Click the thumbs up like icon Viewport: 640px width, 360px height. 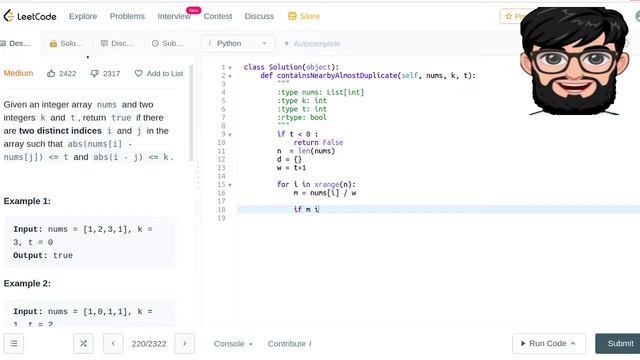coord(51,73)
